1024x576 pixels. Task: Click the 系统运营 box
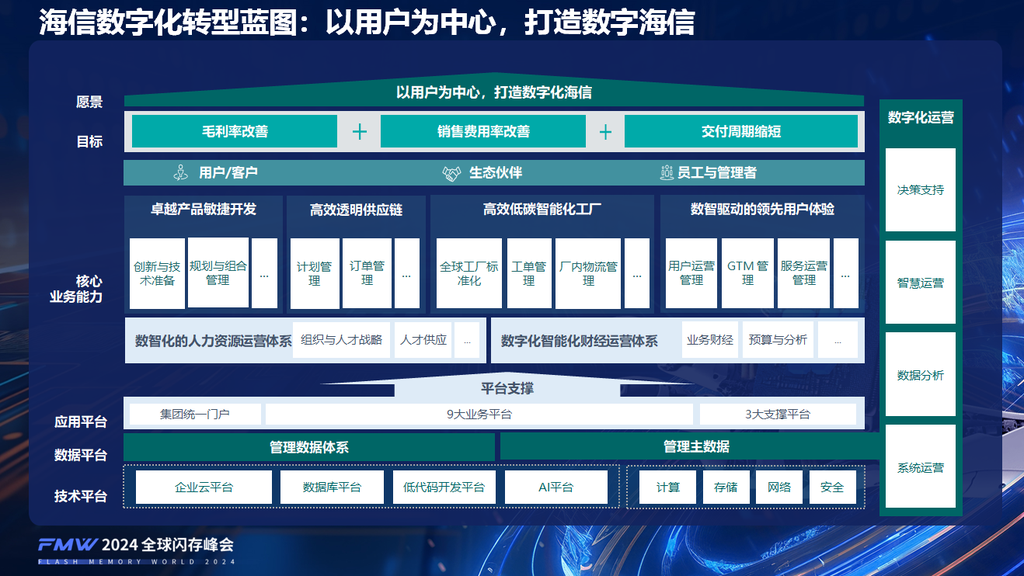pos(920,467)
